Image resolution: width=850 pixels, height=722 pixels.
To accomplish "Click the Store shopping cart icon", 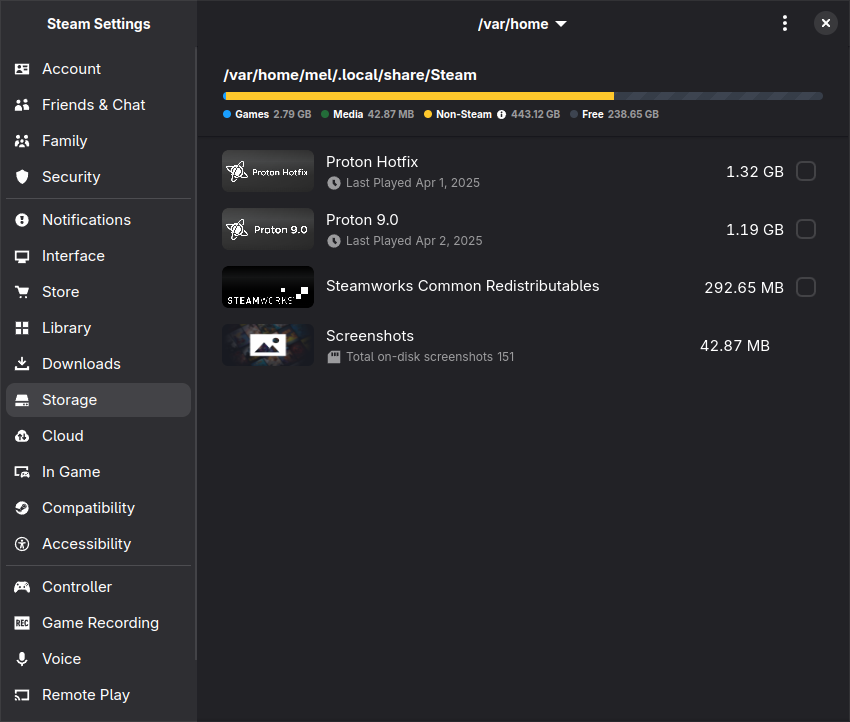I will 22,292.
